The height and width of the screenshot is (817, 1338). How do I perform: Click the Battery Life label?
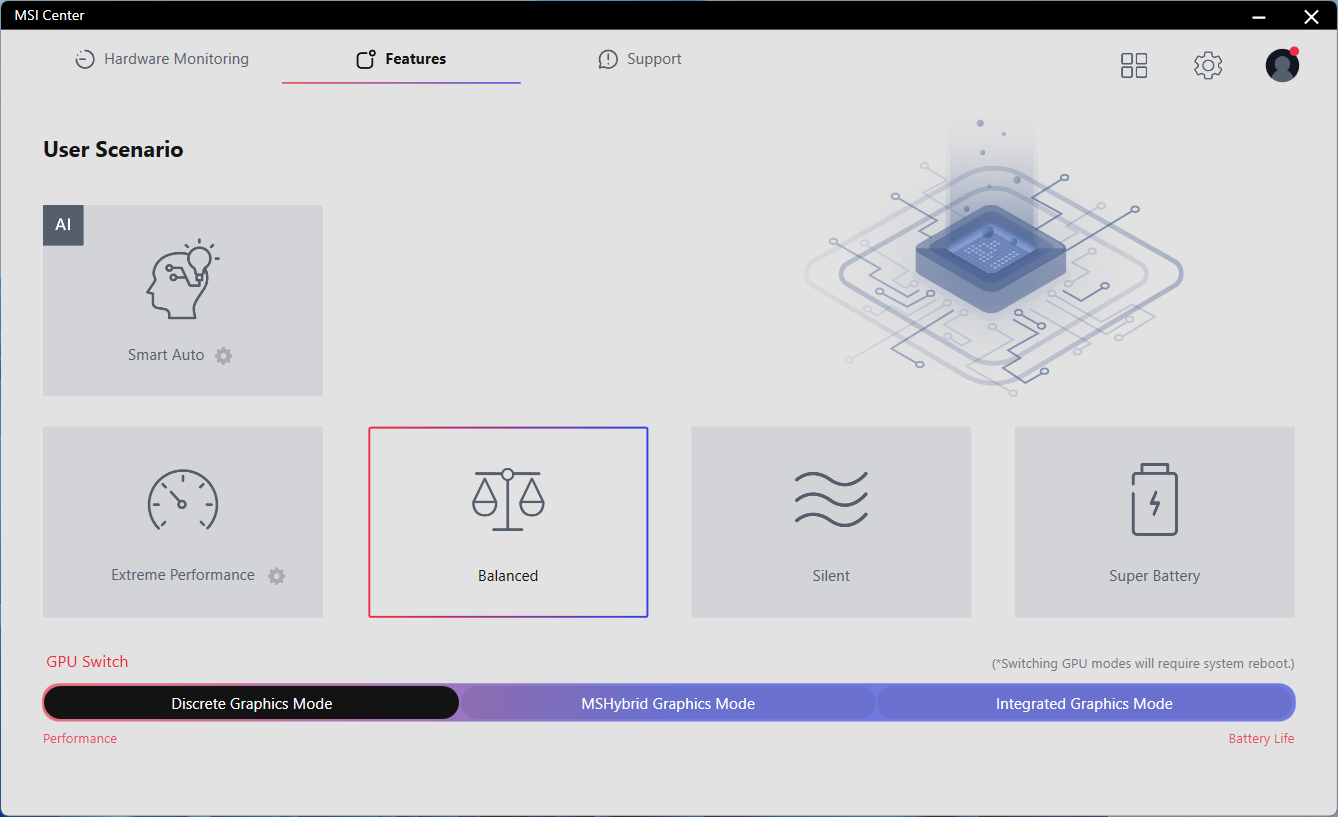pyautogui.click(x=1261, y=739)
